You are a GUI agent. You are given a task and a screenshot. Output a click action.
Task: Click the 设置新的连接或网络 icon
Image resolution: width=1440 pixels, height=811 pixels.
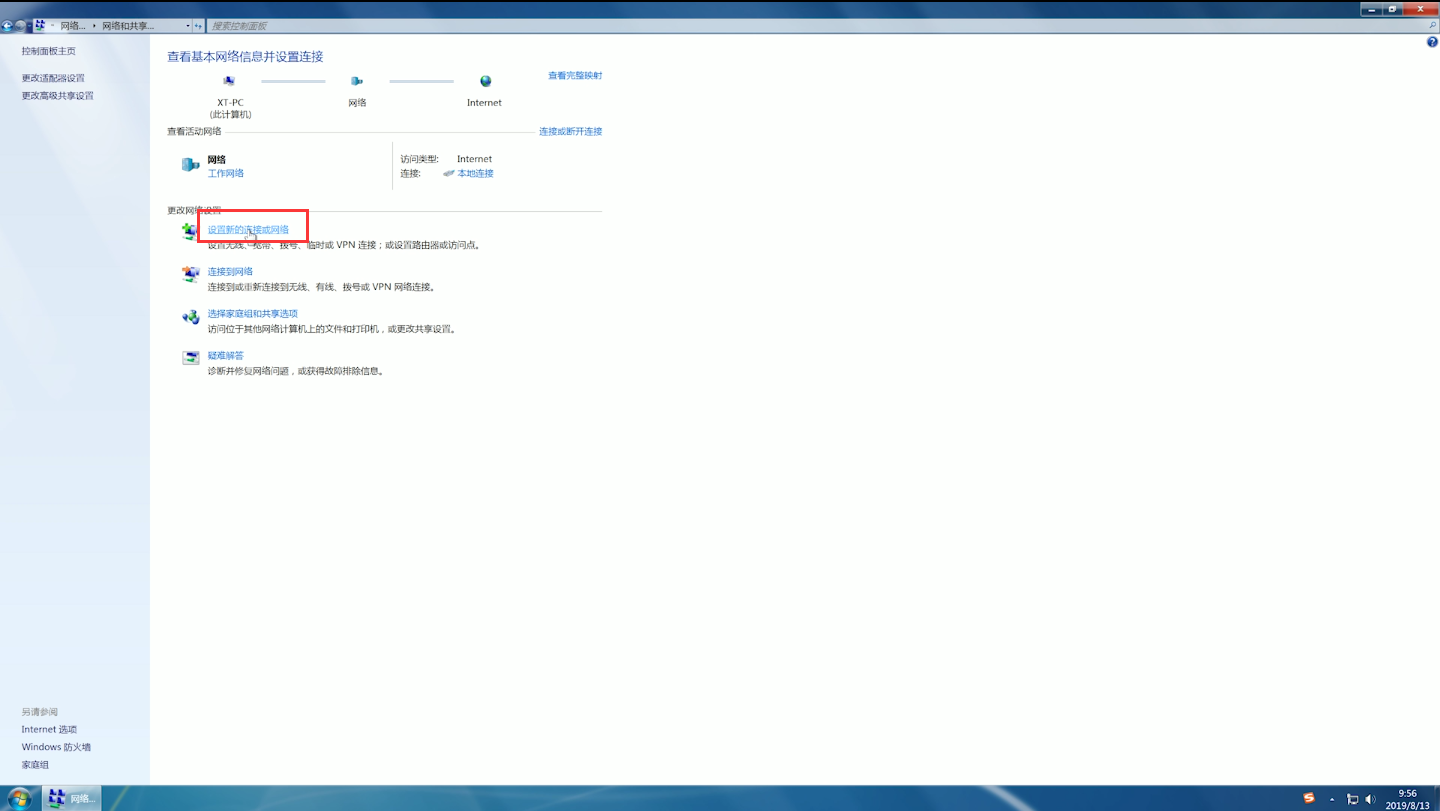(190, 232)
